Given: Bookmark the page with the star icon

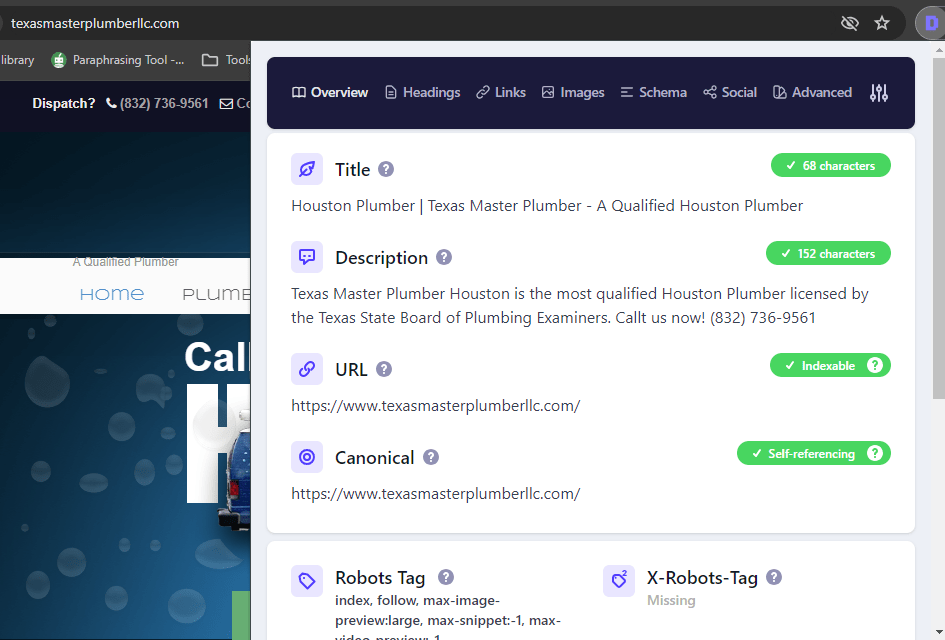Looking at the screenshot, I should [882, 22].
